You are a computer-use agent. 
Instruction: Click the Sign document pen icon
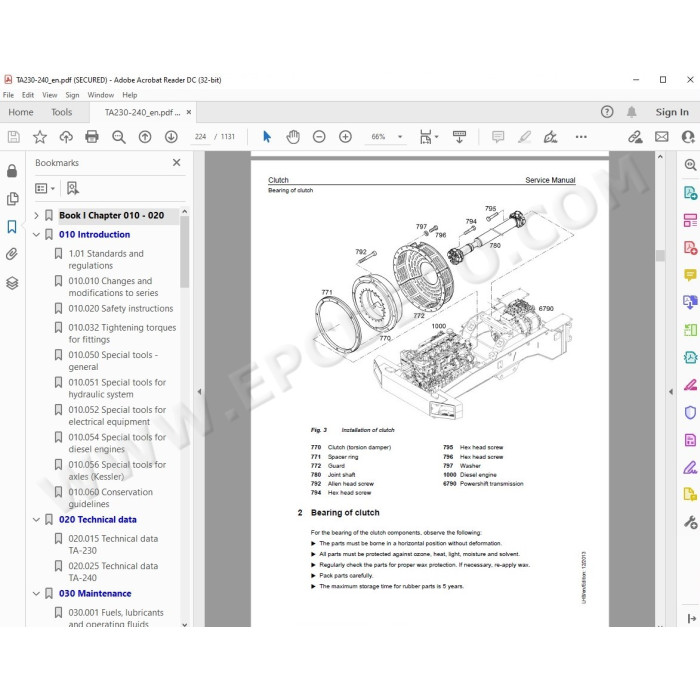(550, 137)
